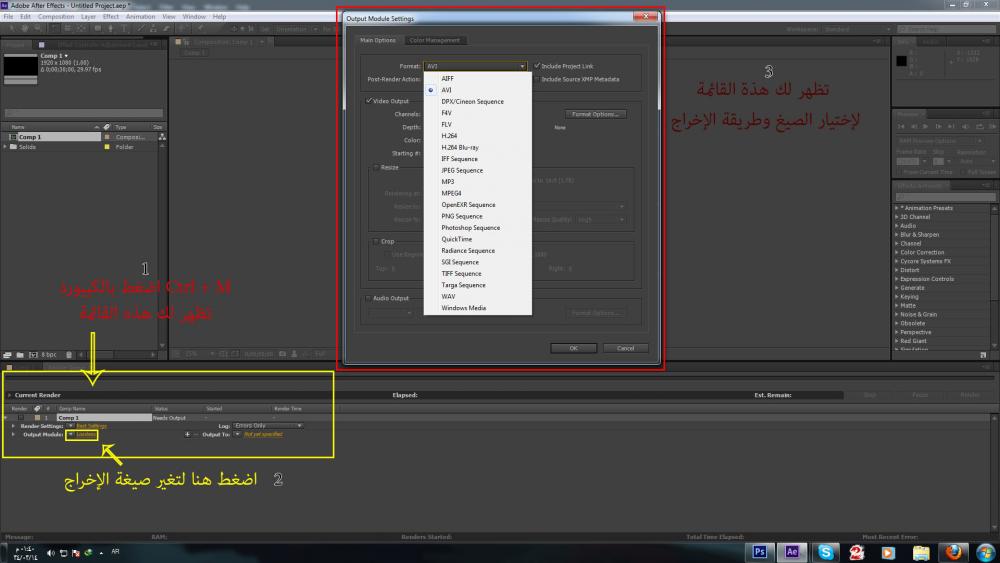This screenshot has width=1000, height=563.
Task: Open File Explorer from the taskbar
Action: tap(921, 552)
